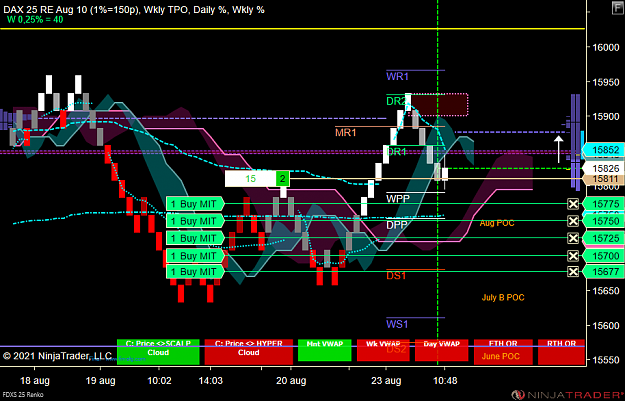Click the Mnt VWAP status box
Image resolution: width=625 pixels, height=401 pixels.
pos(324,350)
